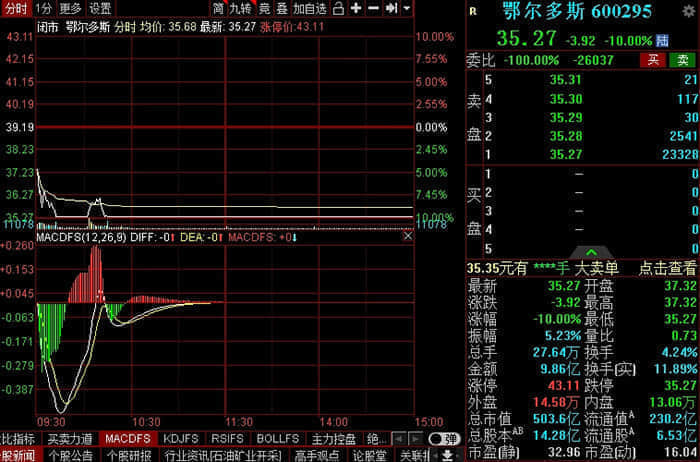The width and height of the screenshot is (700, 462).
Task: Click sell level 3 price 35.29
Action: 566,117
